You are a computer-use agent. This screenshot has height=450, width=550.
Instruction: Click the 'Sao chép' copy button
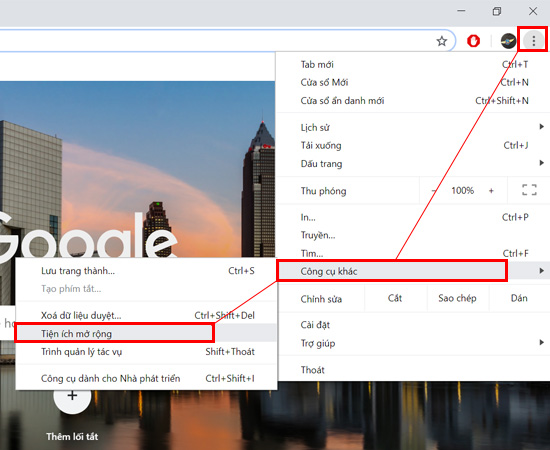(x=457, y=298)
